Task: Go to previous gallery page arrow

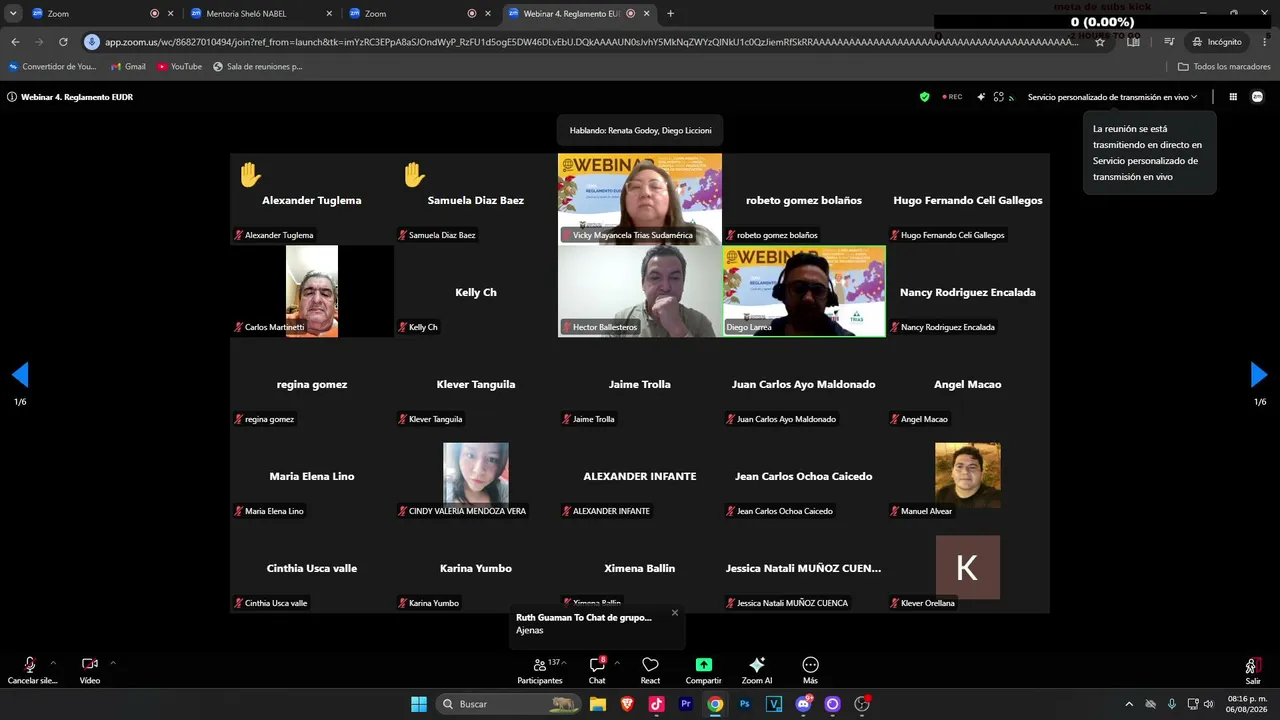Action: 20,375
